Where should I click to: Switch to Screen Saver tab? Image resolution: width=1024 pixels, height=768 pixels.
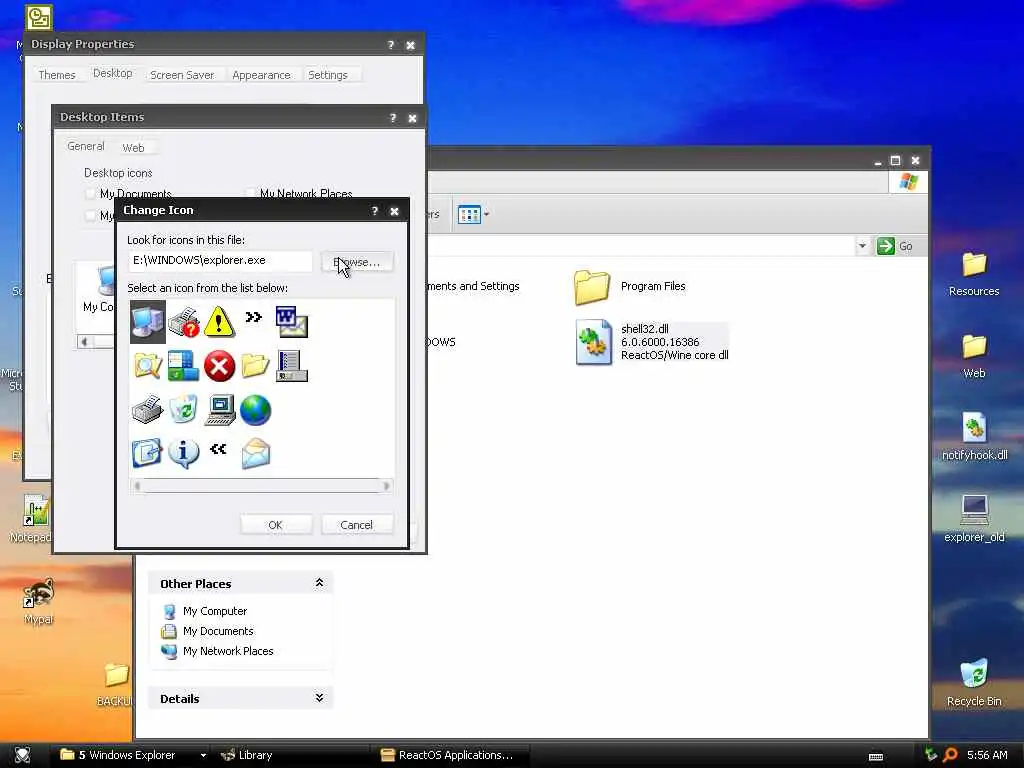pyautogui.click(x=182, y=75)
